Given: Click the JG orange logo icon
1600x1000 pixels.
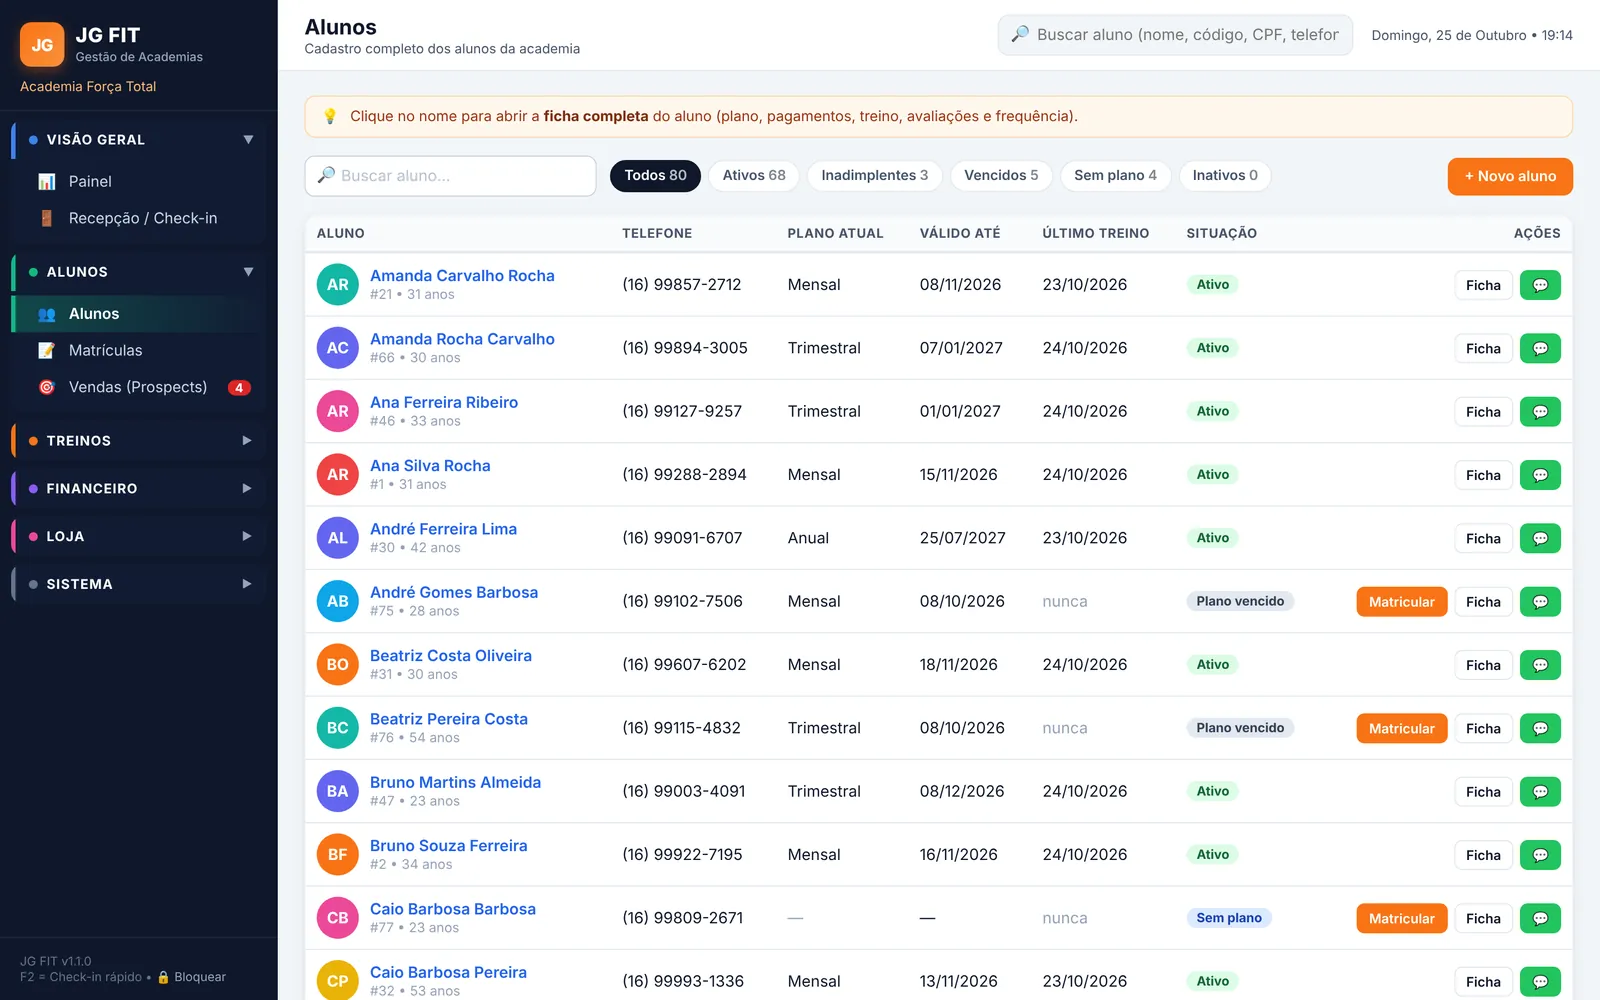Looking at the screenshot, I should point(42,45).
